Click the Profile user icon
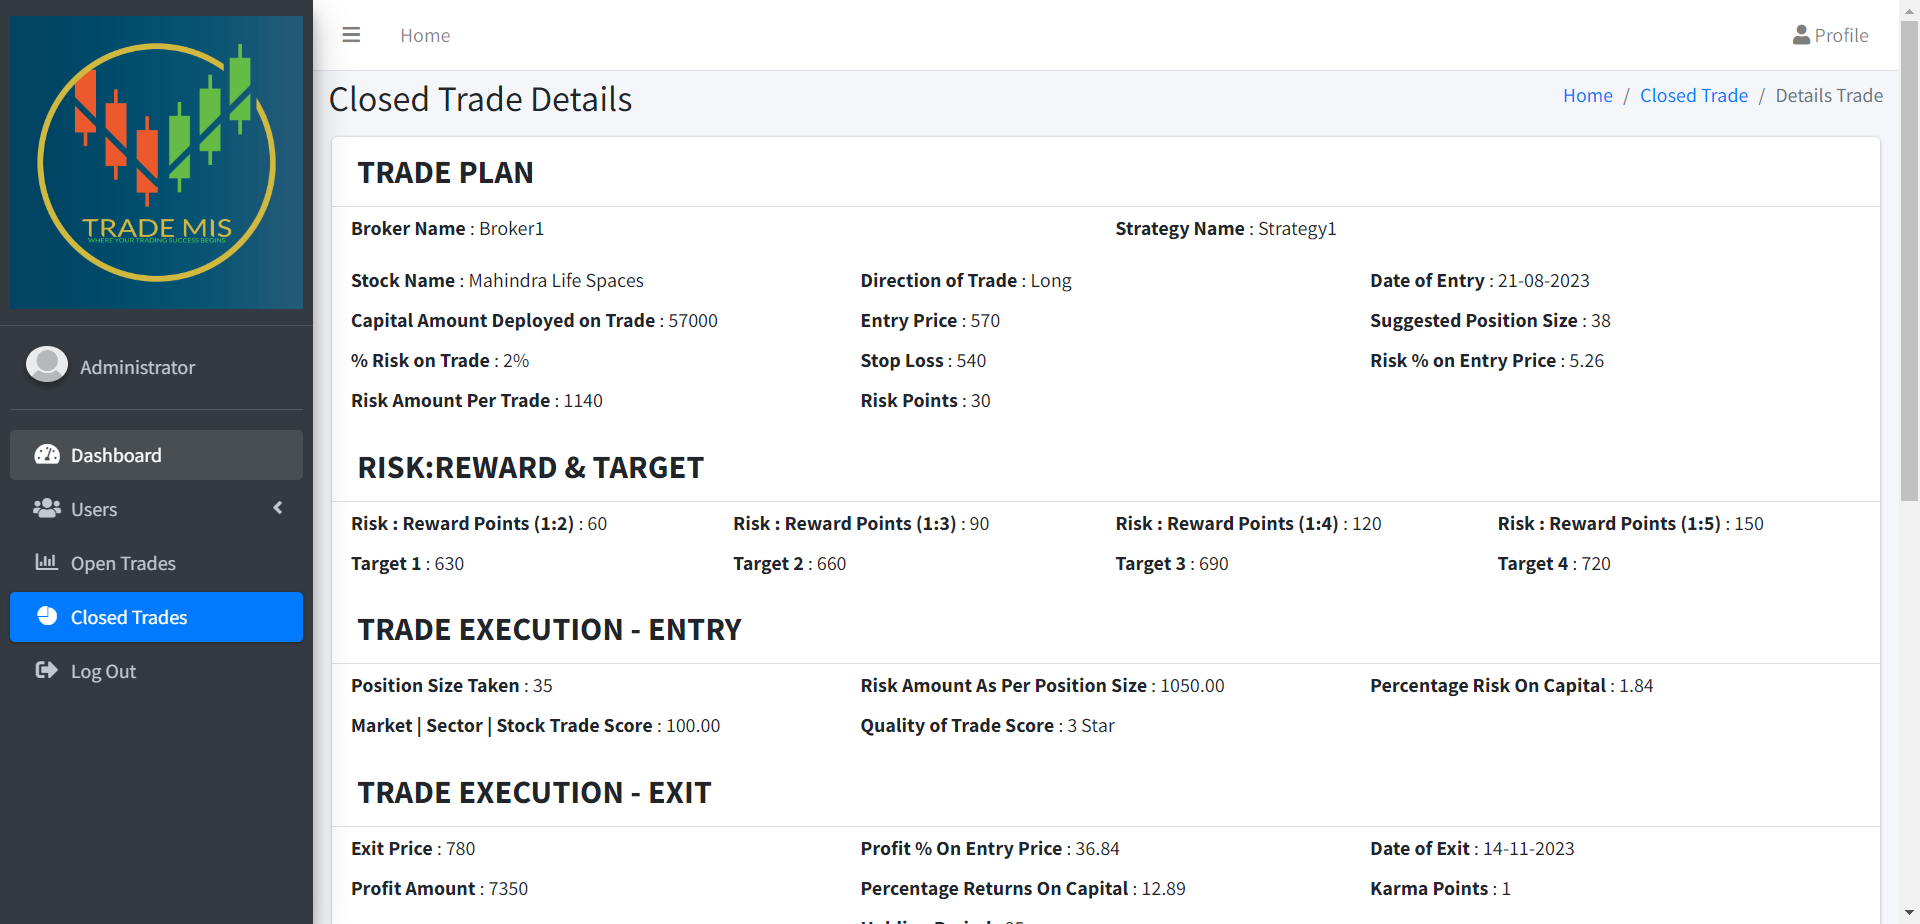1920x924 pixels. (1801, 35)
